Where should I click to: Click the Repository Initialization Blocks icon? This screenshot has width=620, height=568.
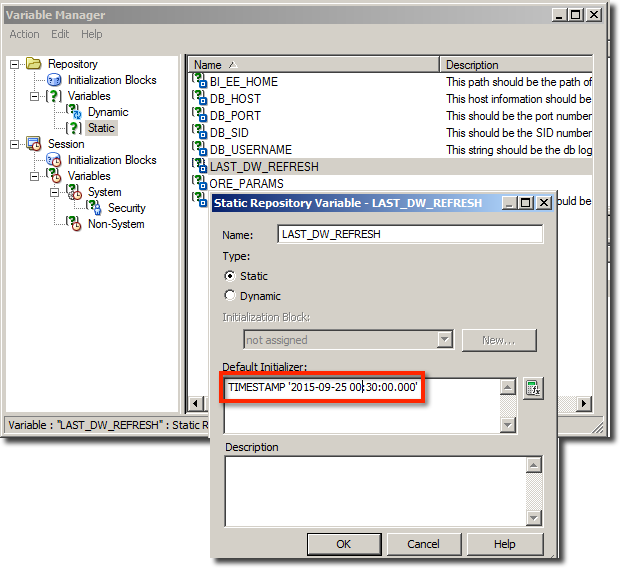point(54,80)
